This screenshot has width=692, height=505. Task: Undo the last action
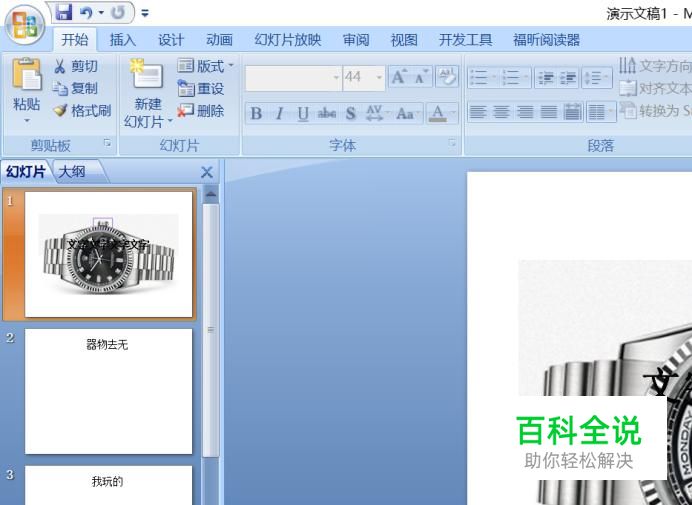point(86,13)
